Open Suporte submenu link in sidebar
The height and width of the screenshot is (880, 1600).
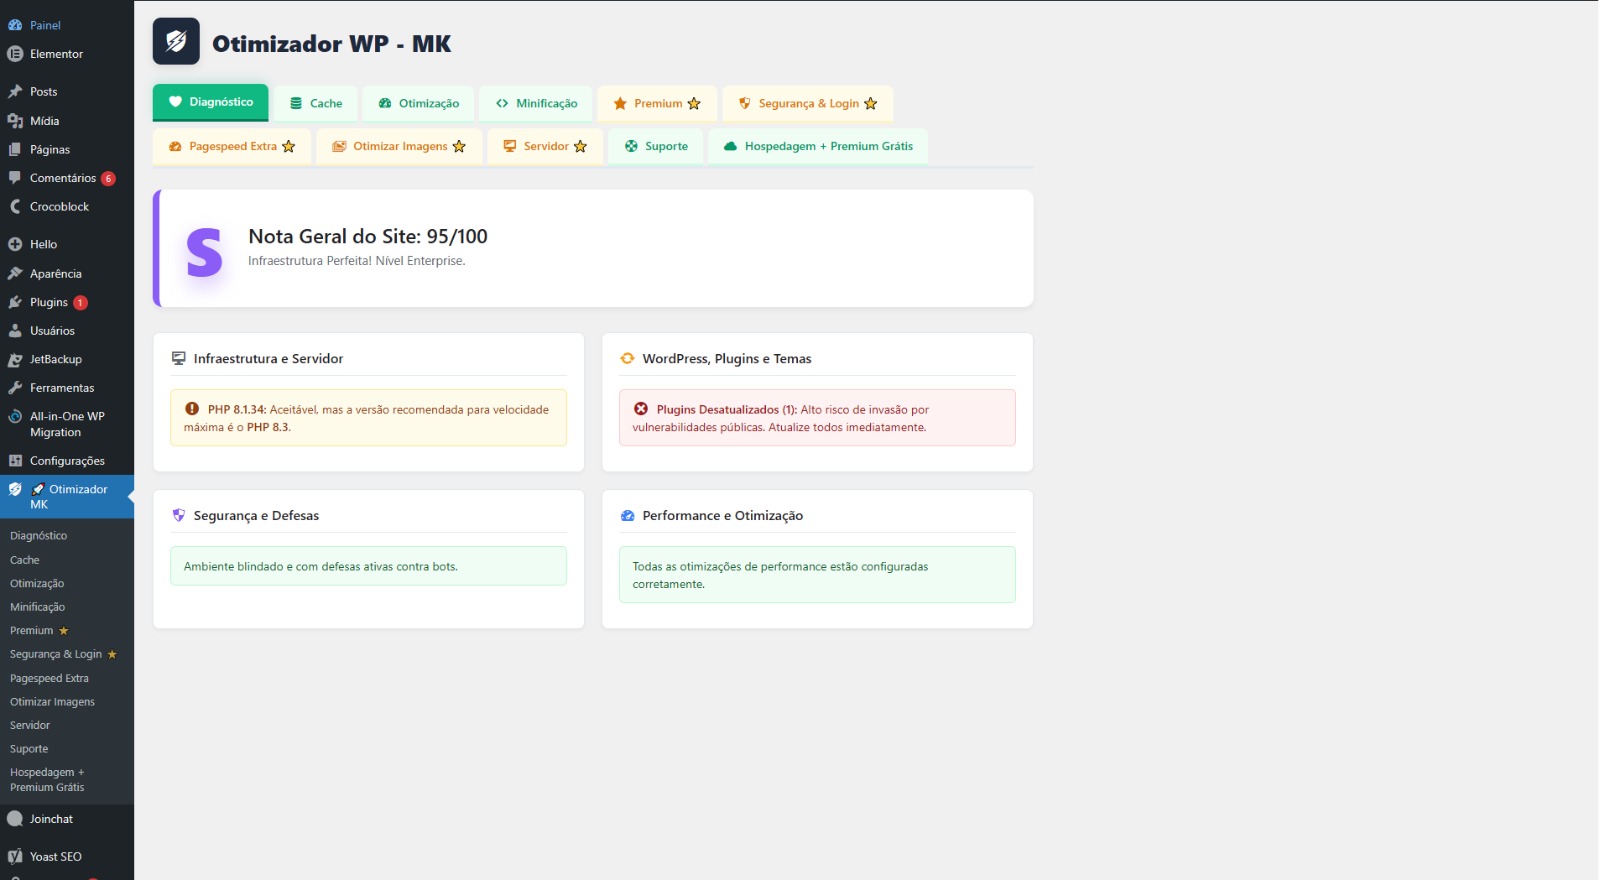pyautogui.click(x=29, y=749)
